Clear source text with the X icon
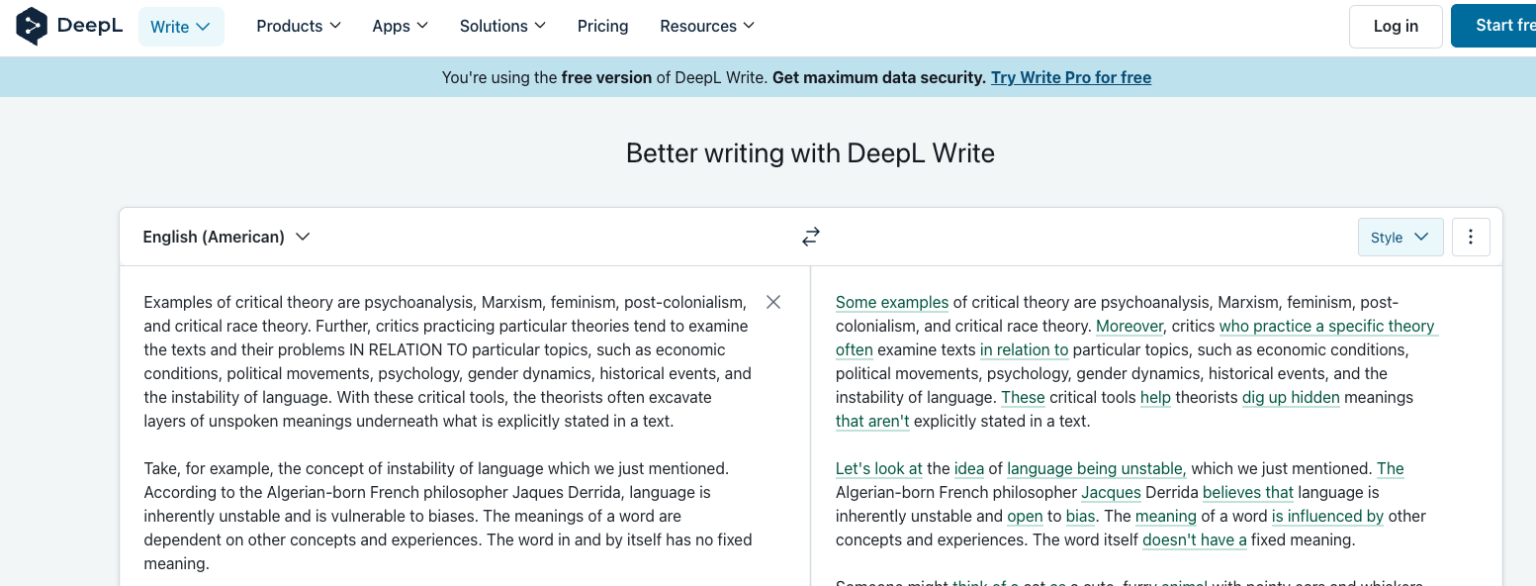 [x=773, y=302]
